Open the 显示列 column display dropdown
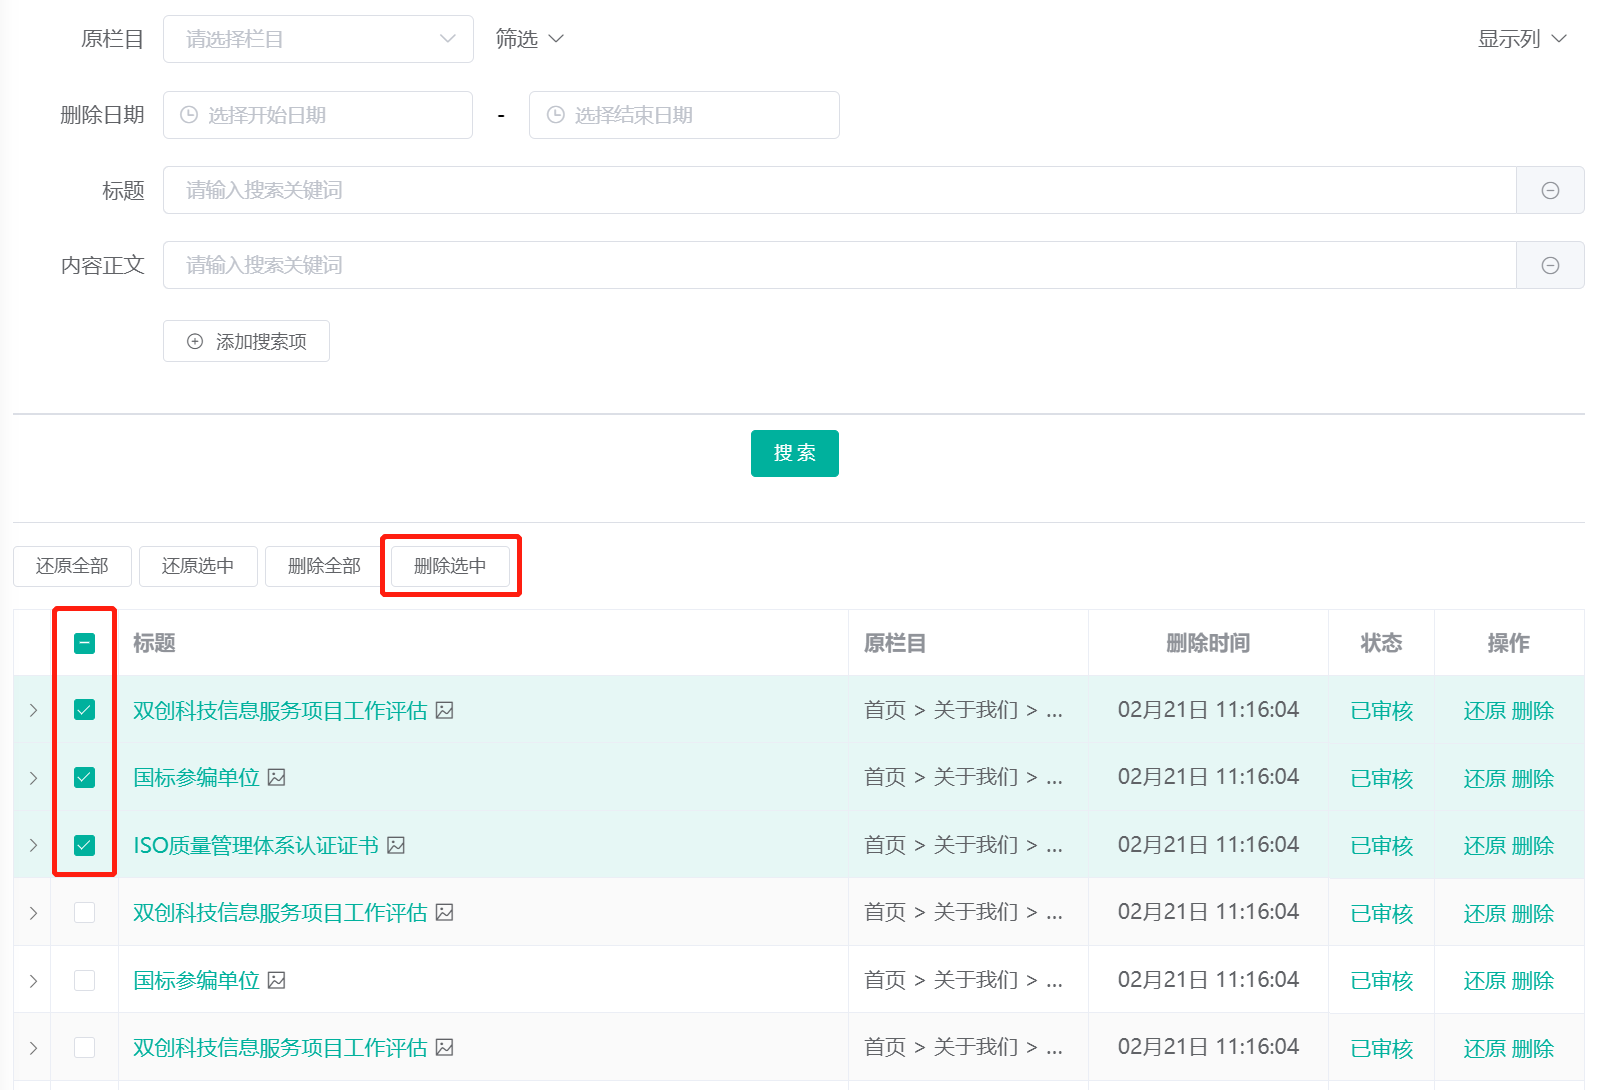 1522,39
